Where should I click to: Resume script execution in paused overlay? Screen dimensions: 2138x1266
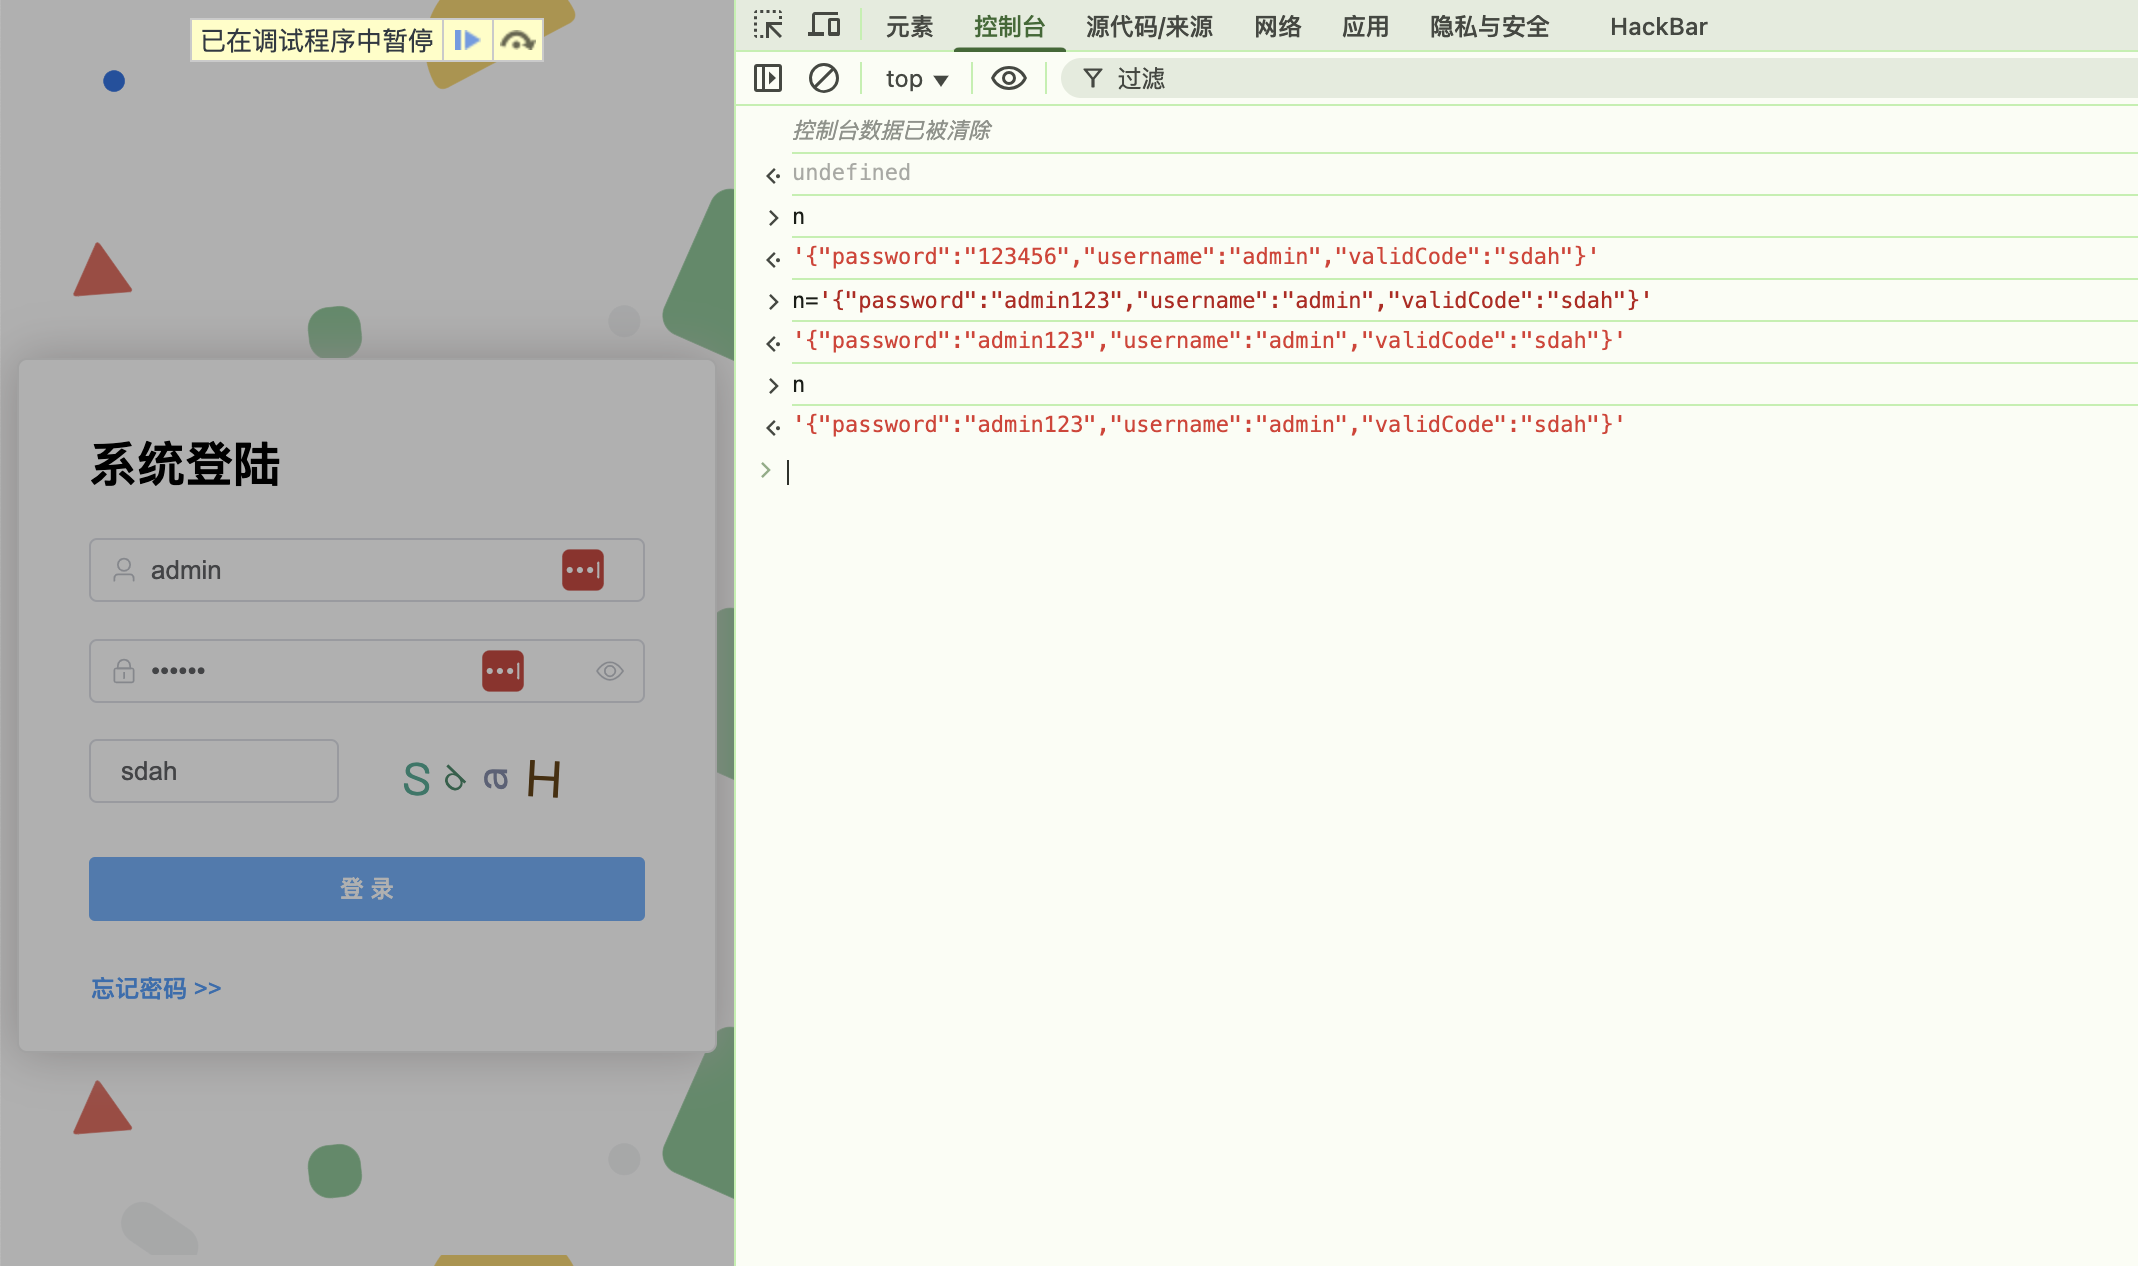(467, 40)
